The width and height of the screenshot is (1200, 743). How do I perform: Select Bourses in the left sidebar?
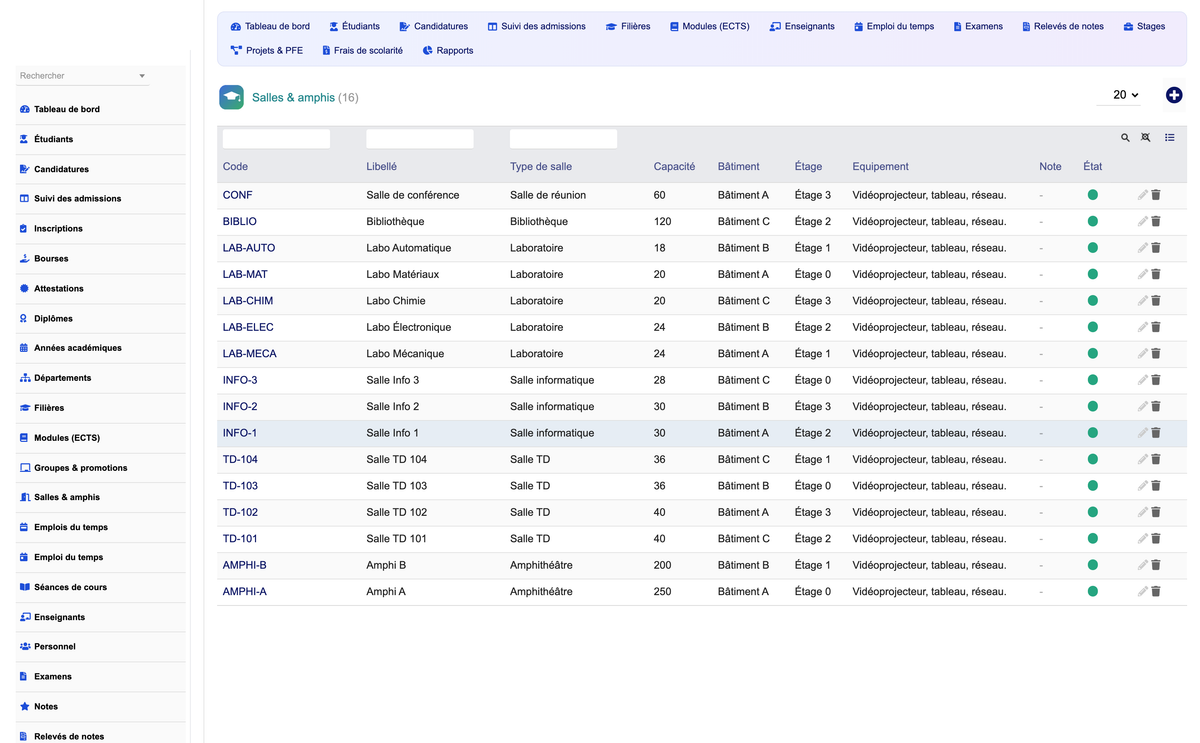pos(51,259)
